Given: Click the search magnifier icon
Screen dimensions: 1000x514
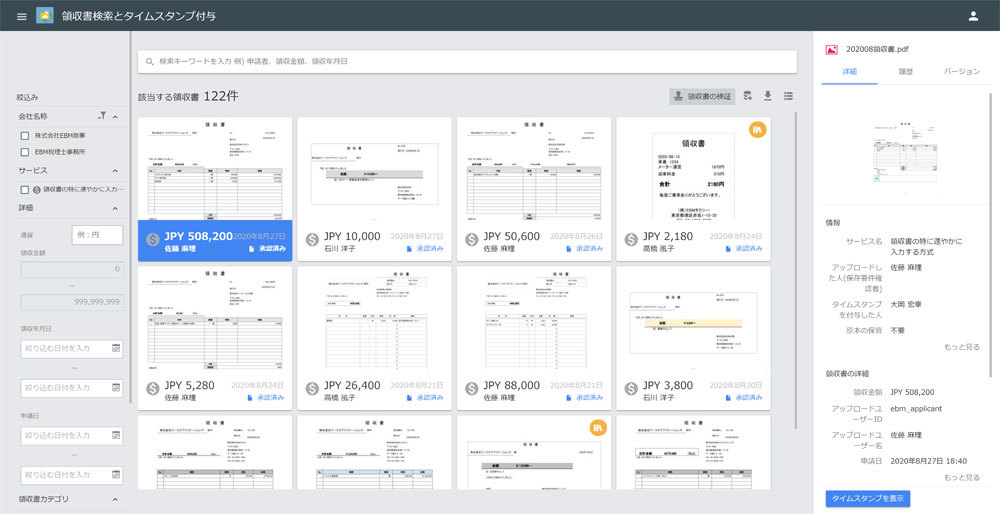Looking at the screenshot, I should [x=150, y=62].
